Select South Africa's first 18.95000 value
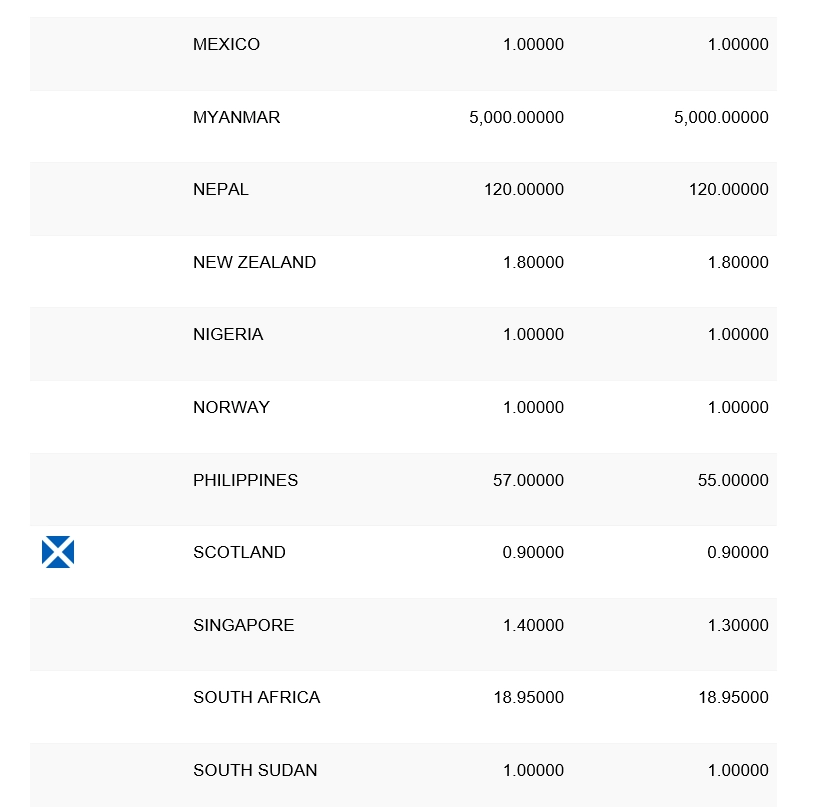Screen dimensions: 814x807 (x=528, y=698)
